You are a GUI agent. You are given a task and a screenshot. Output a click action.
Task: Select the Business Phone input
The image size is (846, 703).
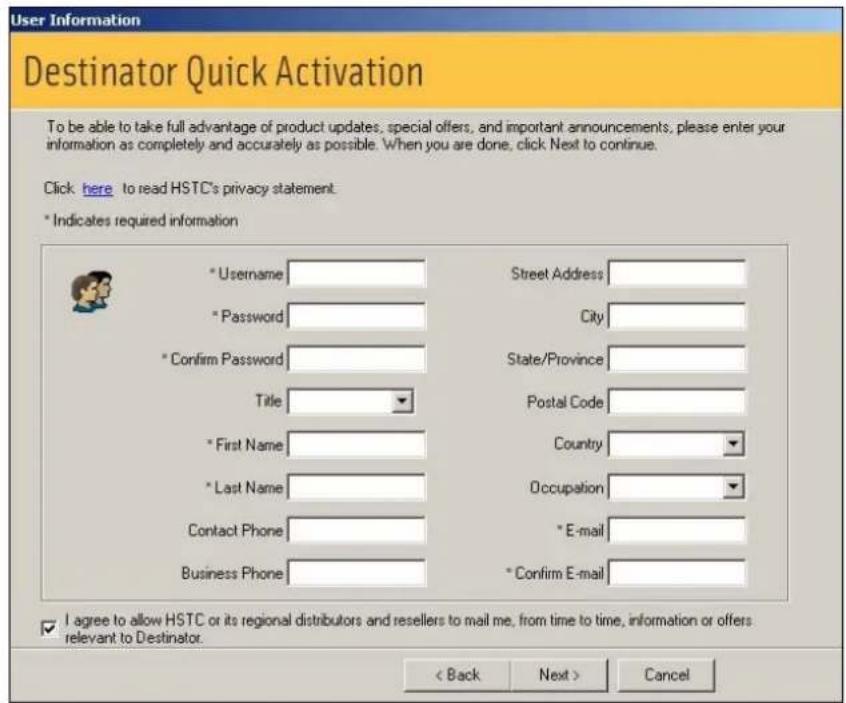(x=357, y=573)
